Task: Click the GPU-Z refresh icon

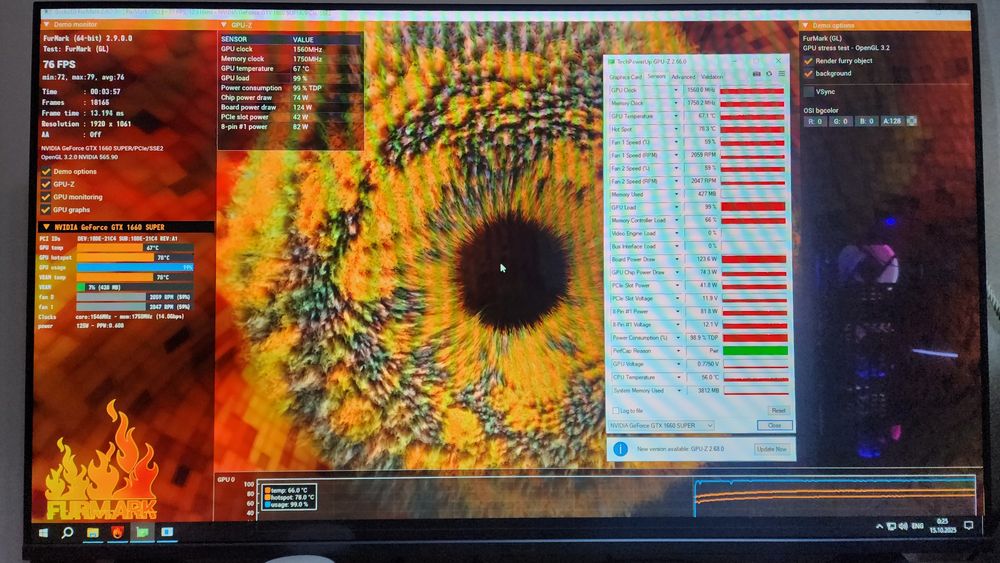Action: pos(769,75)
